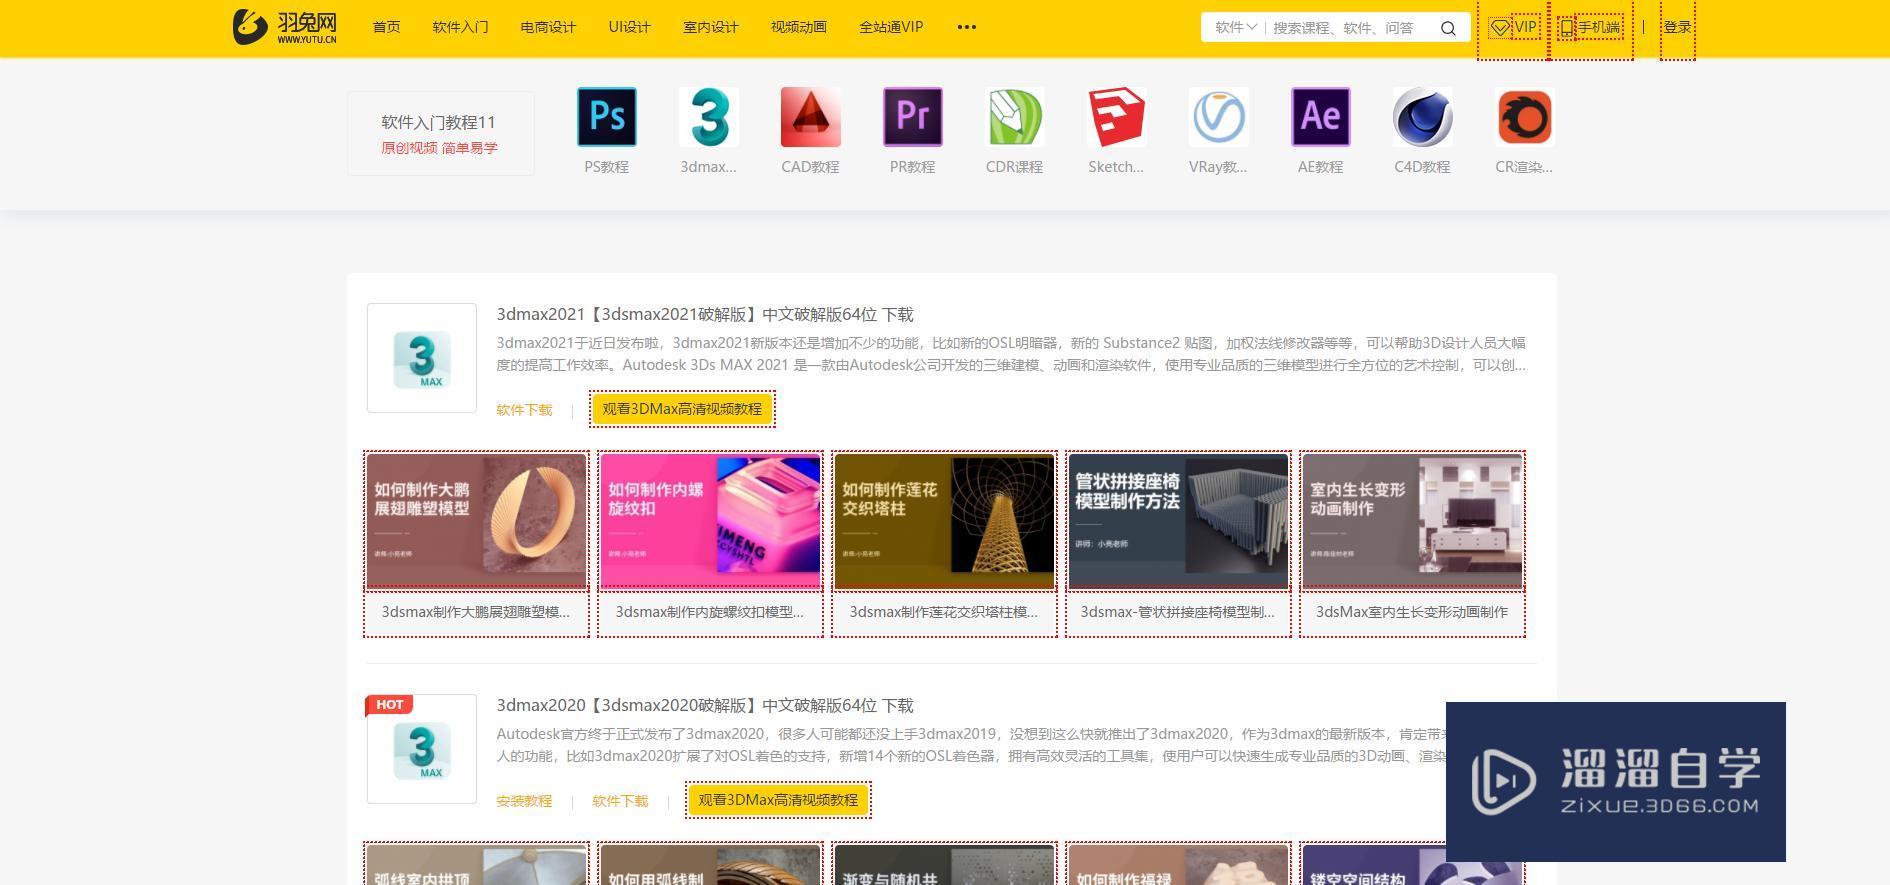Open 室内设计 navigation item
This screenshot has height=885, width=1890.
tap(710, 27)
